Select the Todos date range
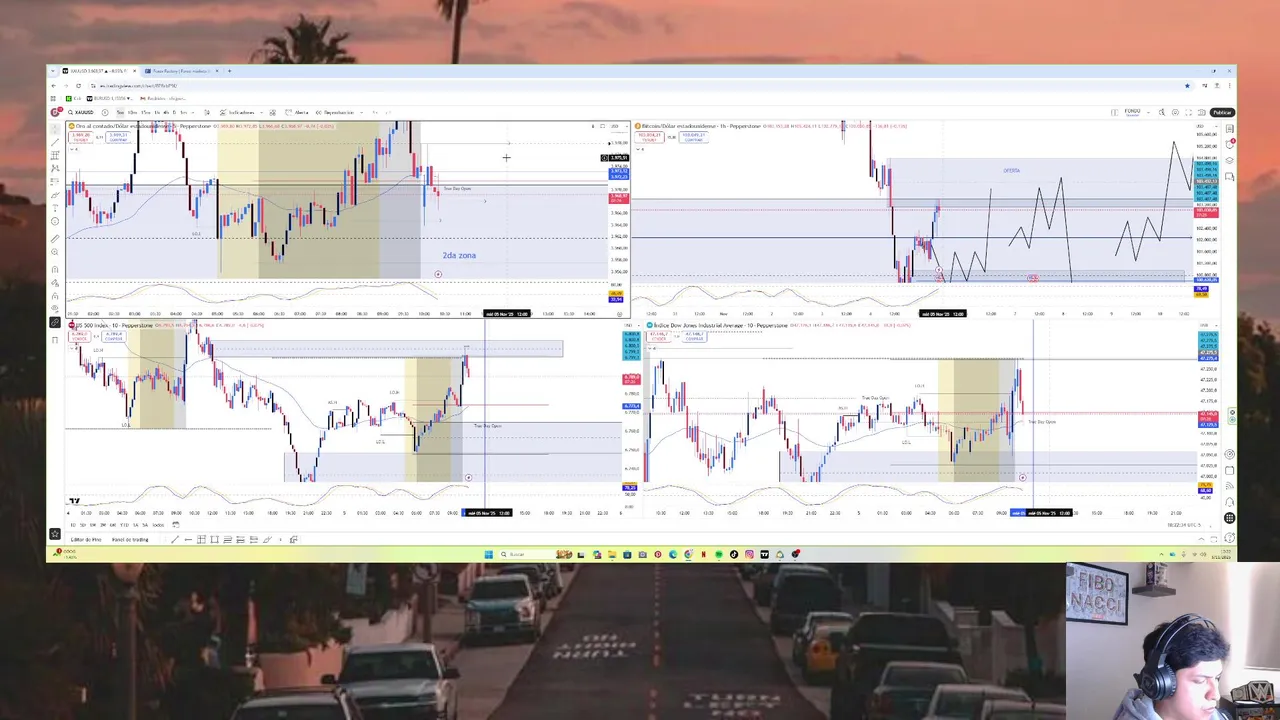This screenshot has height=720, width=1280. pyautogui.click(x=158, y=525)
